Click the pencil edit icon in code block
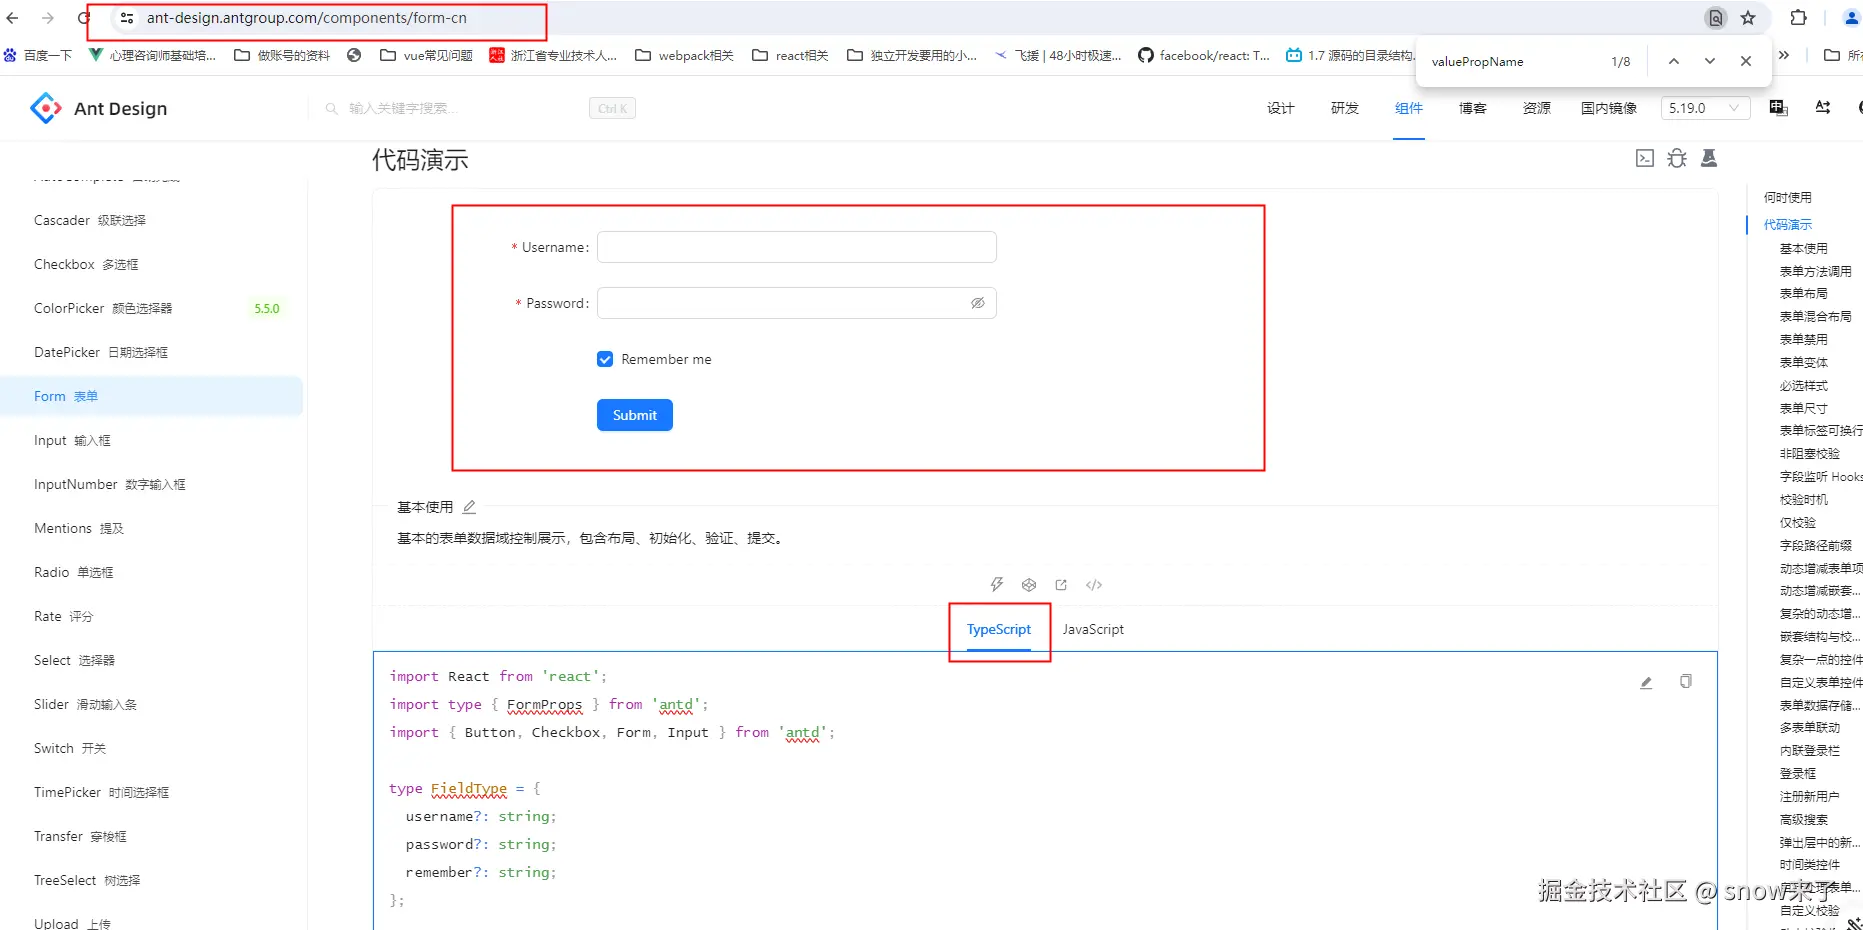The width and height of the screenshot is (1863, 930). tap(1646, 682)
